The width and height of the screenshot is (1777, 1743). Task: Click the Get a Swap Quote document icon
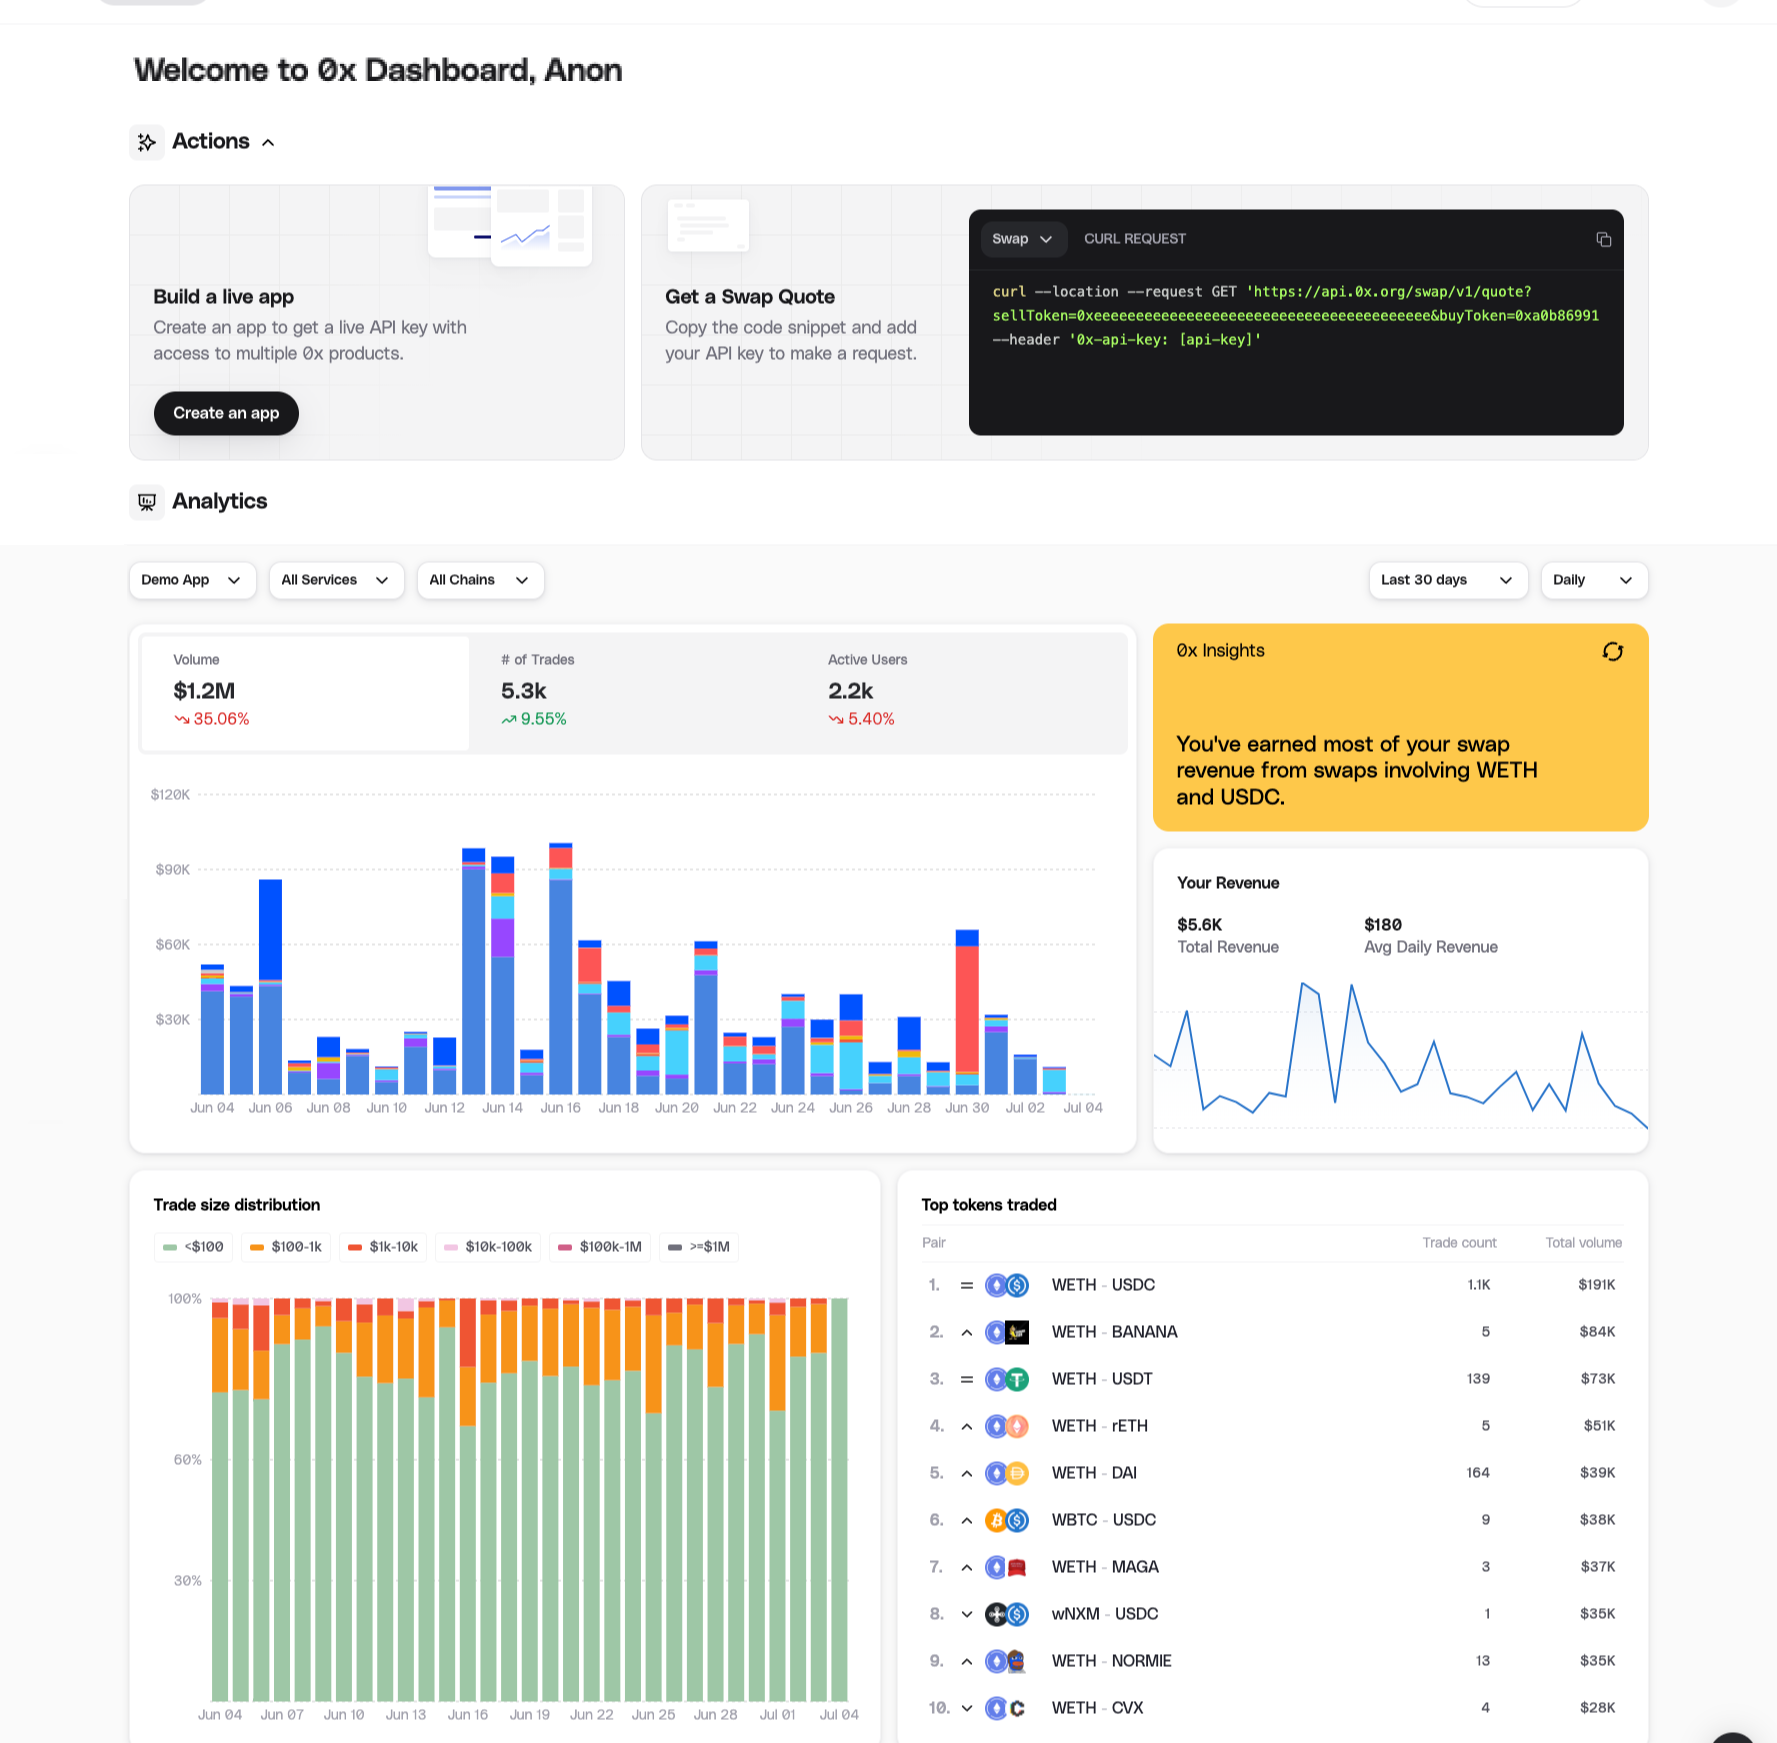(x=707, y=225)
